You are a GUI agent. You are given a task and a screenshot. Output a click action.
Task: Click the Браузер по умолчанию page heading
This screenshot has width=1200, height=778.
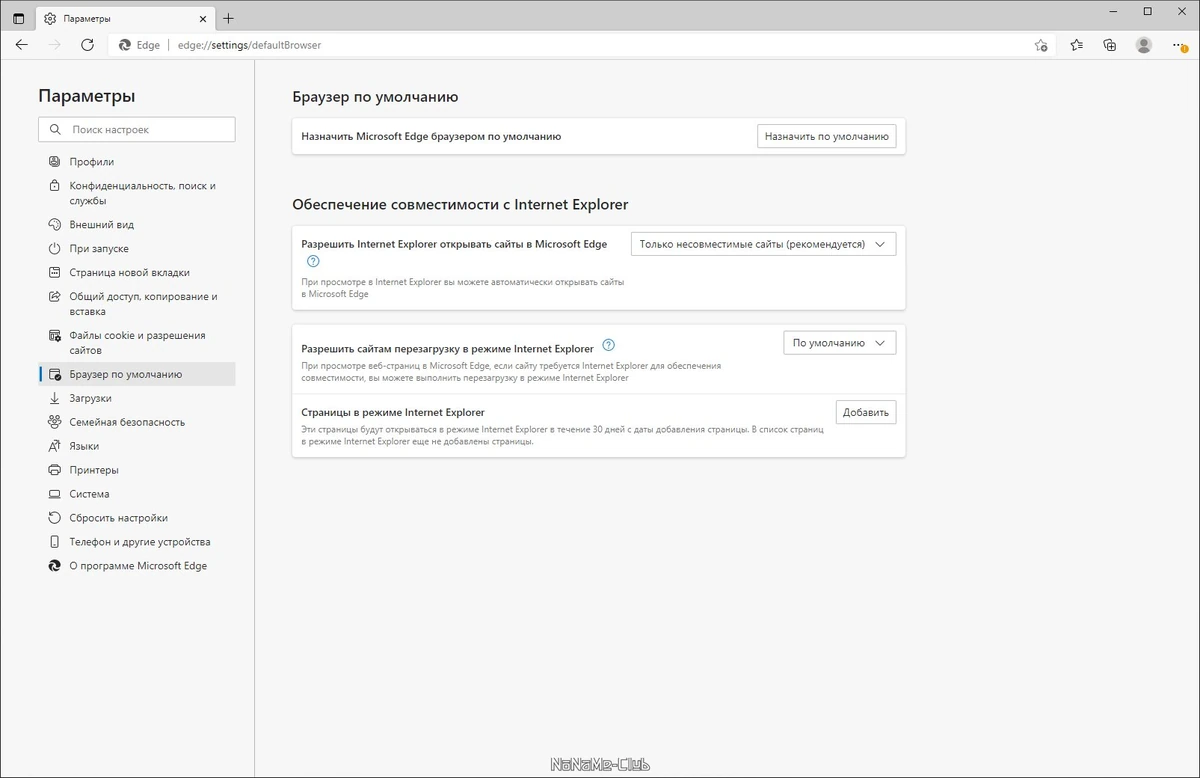coord(375,97)
